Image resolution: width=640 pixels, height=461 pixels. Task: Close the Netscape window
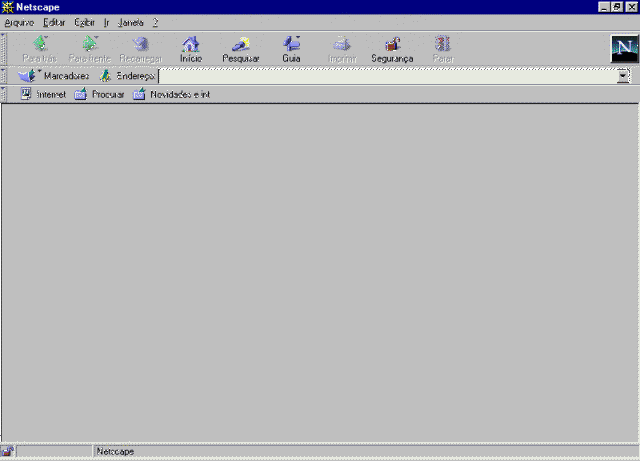point(631,7)
